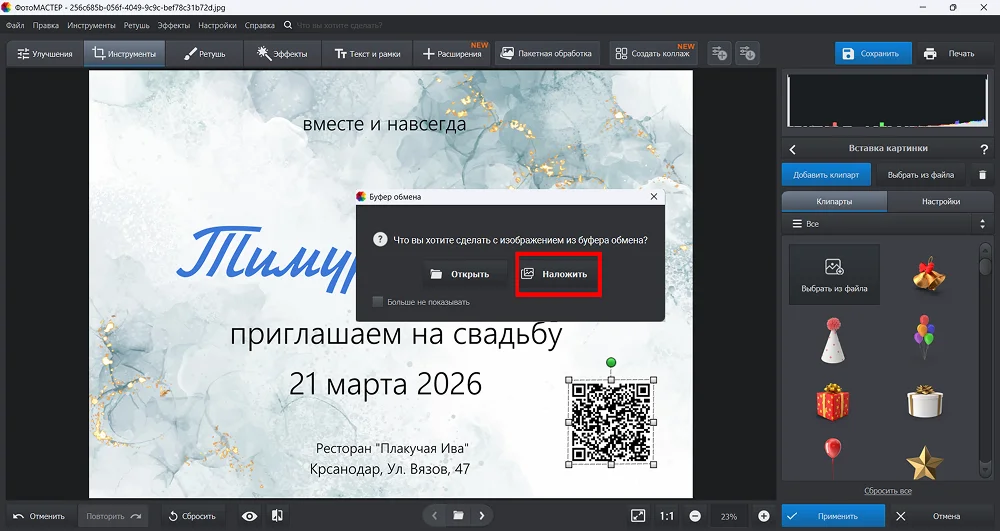Zoom out with the minus icon
This screenshot has width=1000, height=531.
[695, 516]
